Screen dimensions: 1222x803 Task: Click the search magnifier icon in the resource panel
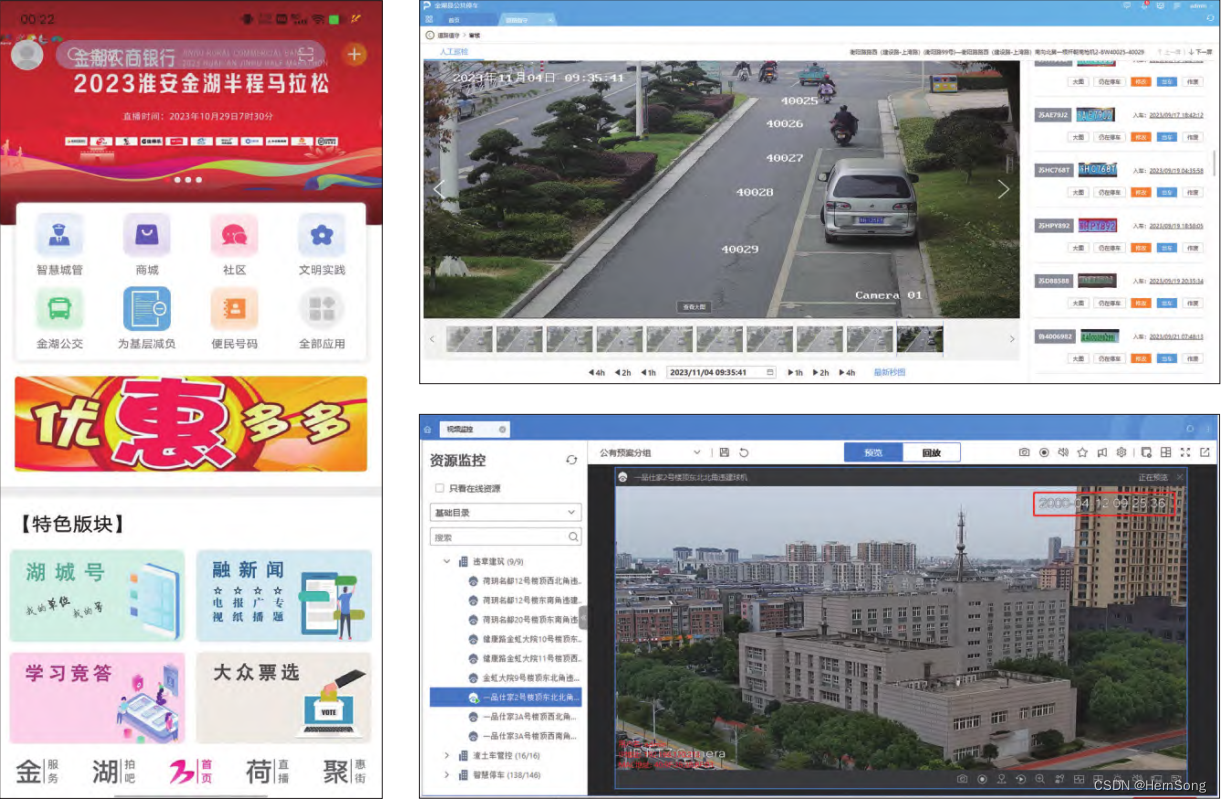point(573,537)
